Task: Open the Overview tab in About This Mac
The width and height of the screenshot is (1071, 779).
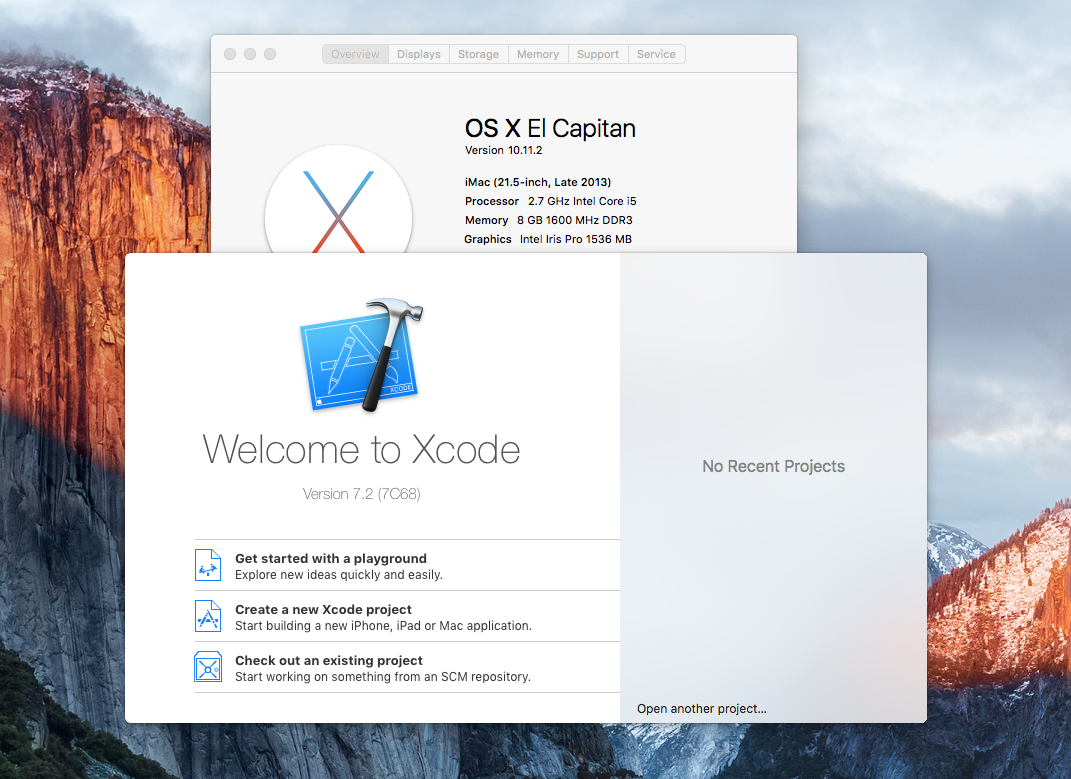Action: [x=355, y=54]
